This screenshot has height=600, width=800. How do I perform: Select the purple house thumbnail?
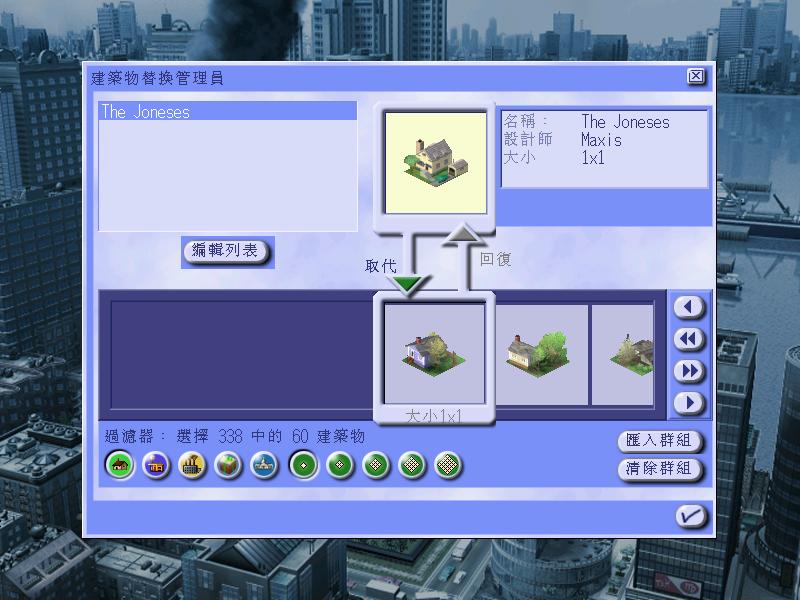(434, 354)
